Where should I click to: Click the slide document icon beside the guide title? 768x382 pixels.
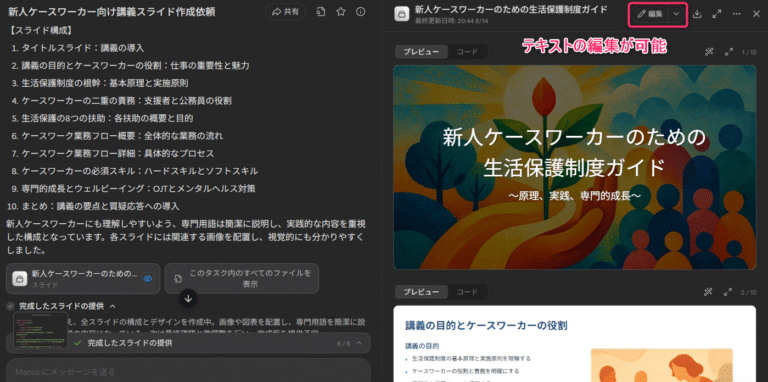(x=402, y=14)
